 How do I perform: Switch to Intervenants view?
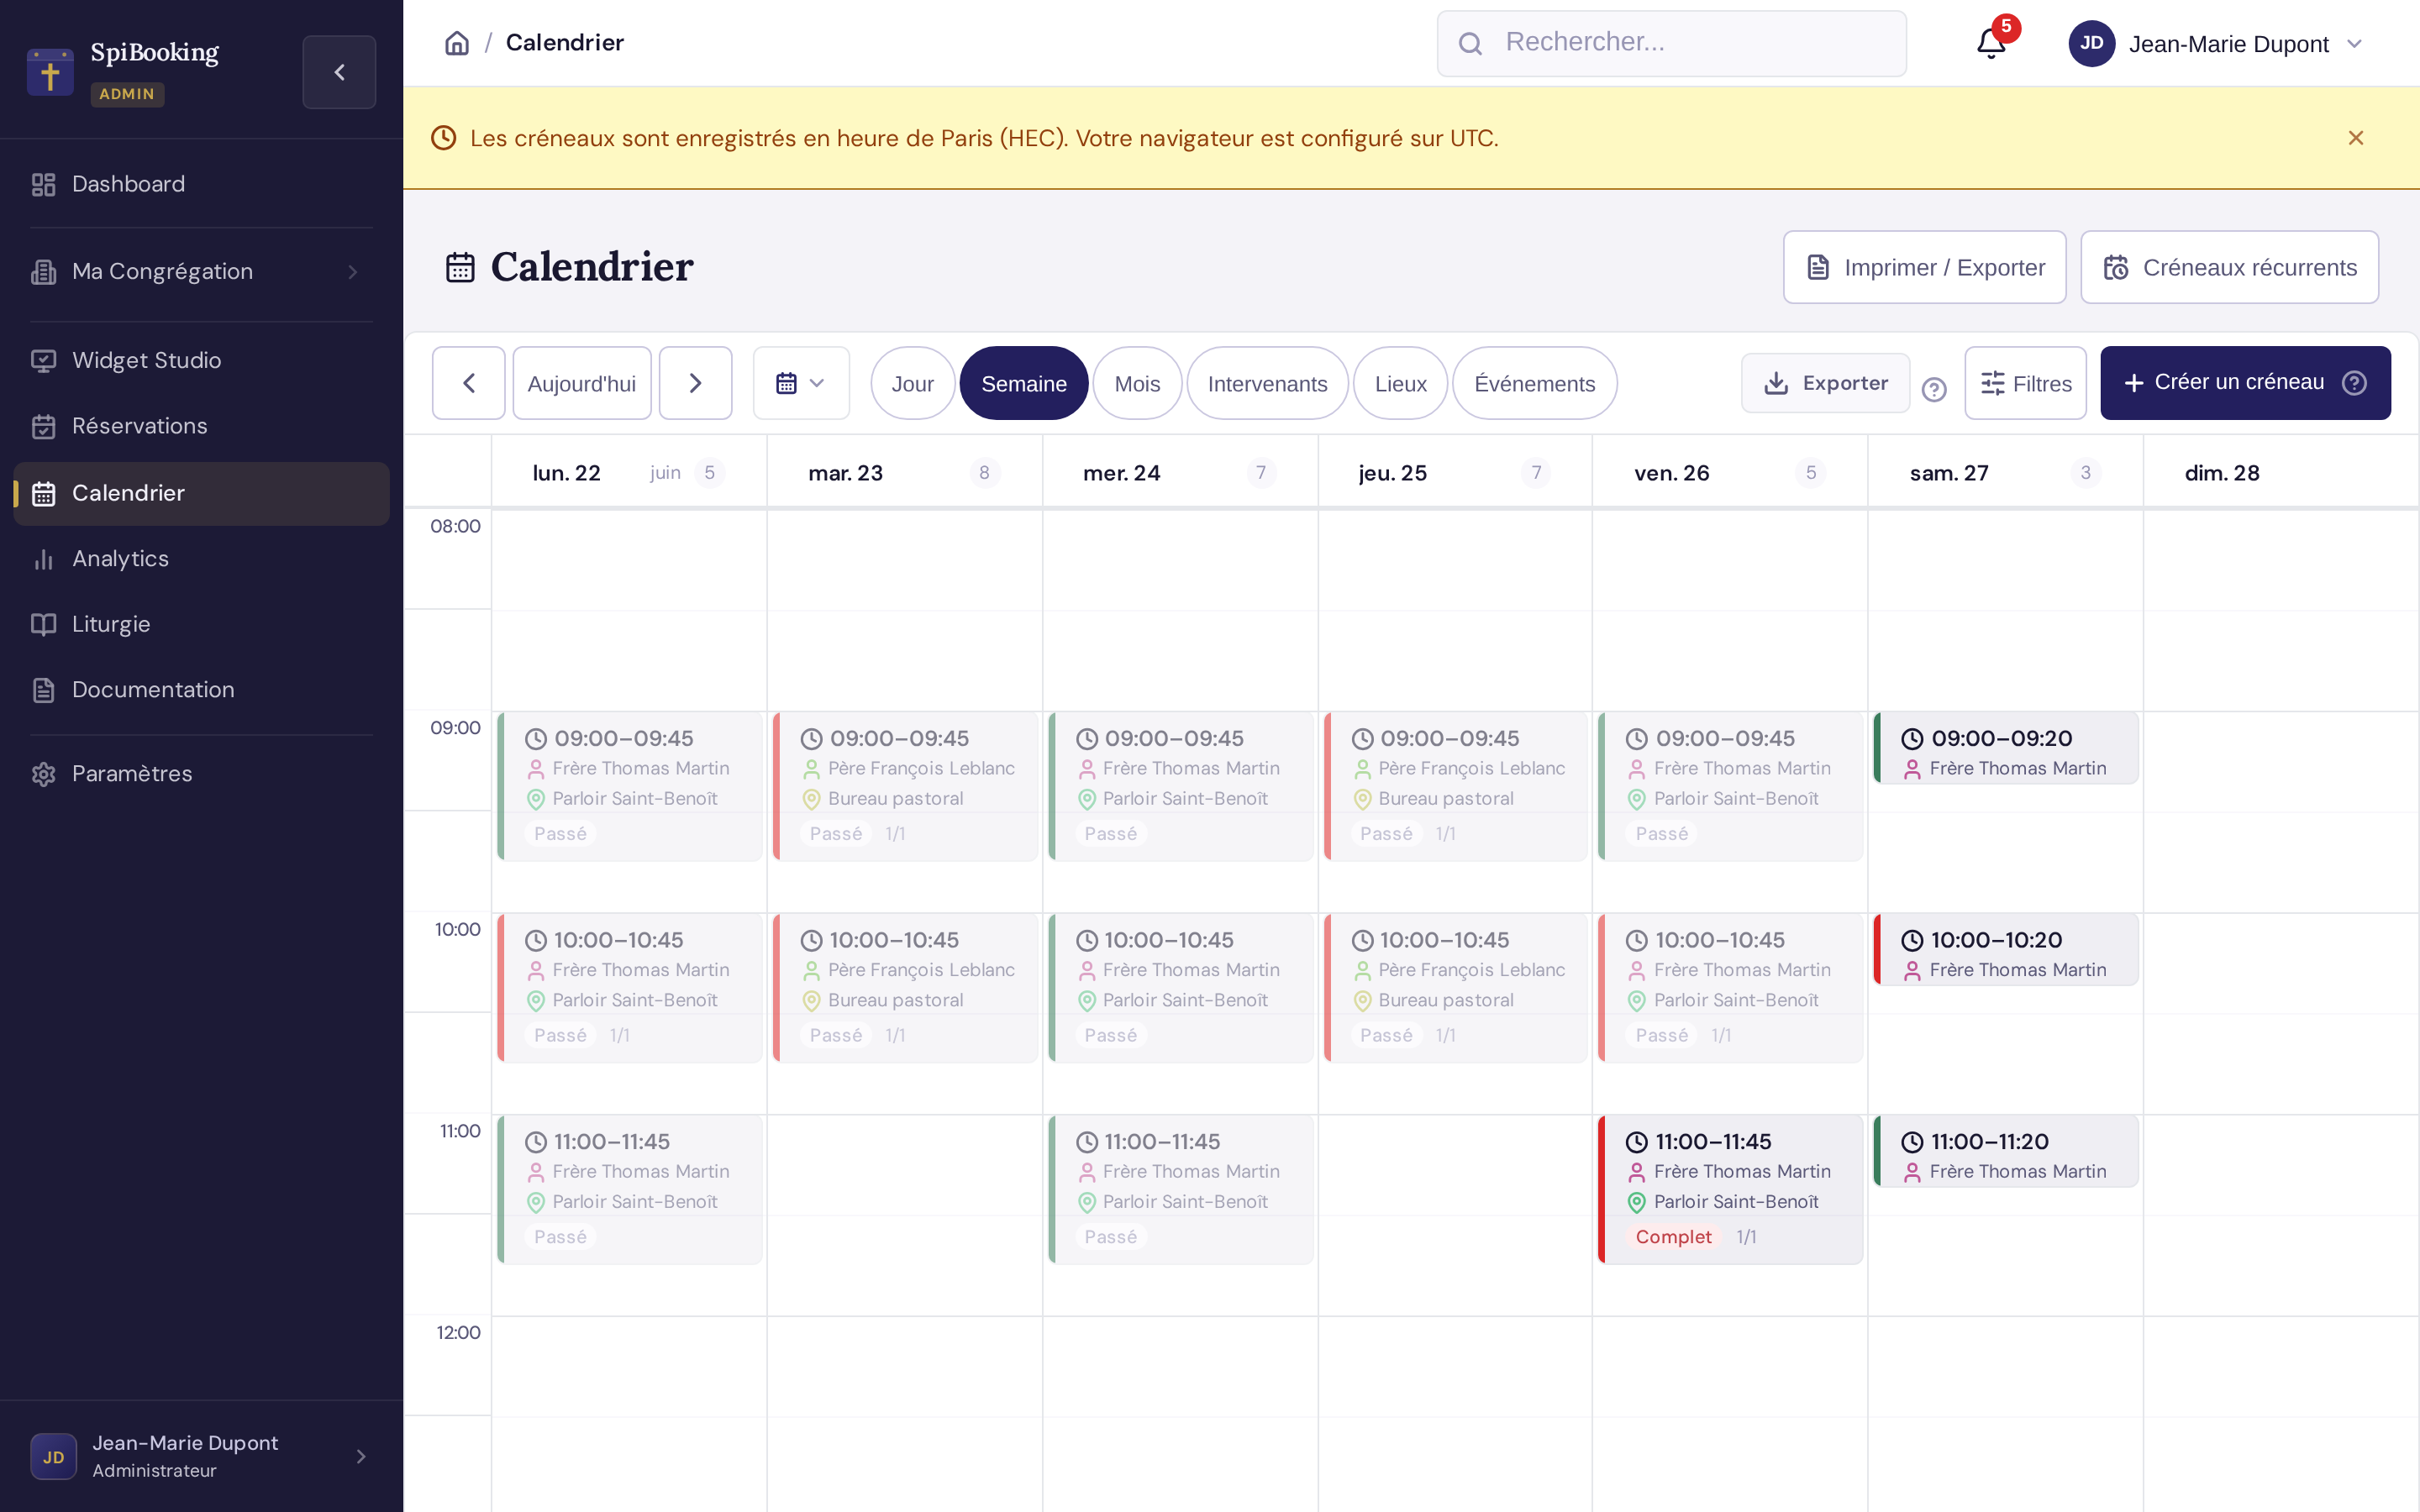[1267, 383]
